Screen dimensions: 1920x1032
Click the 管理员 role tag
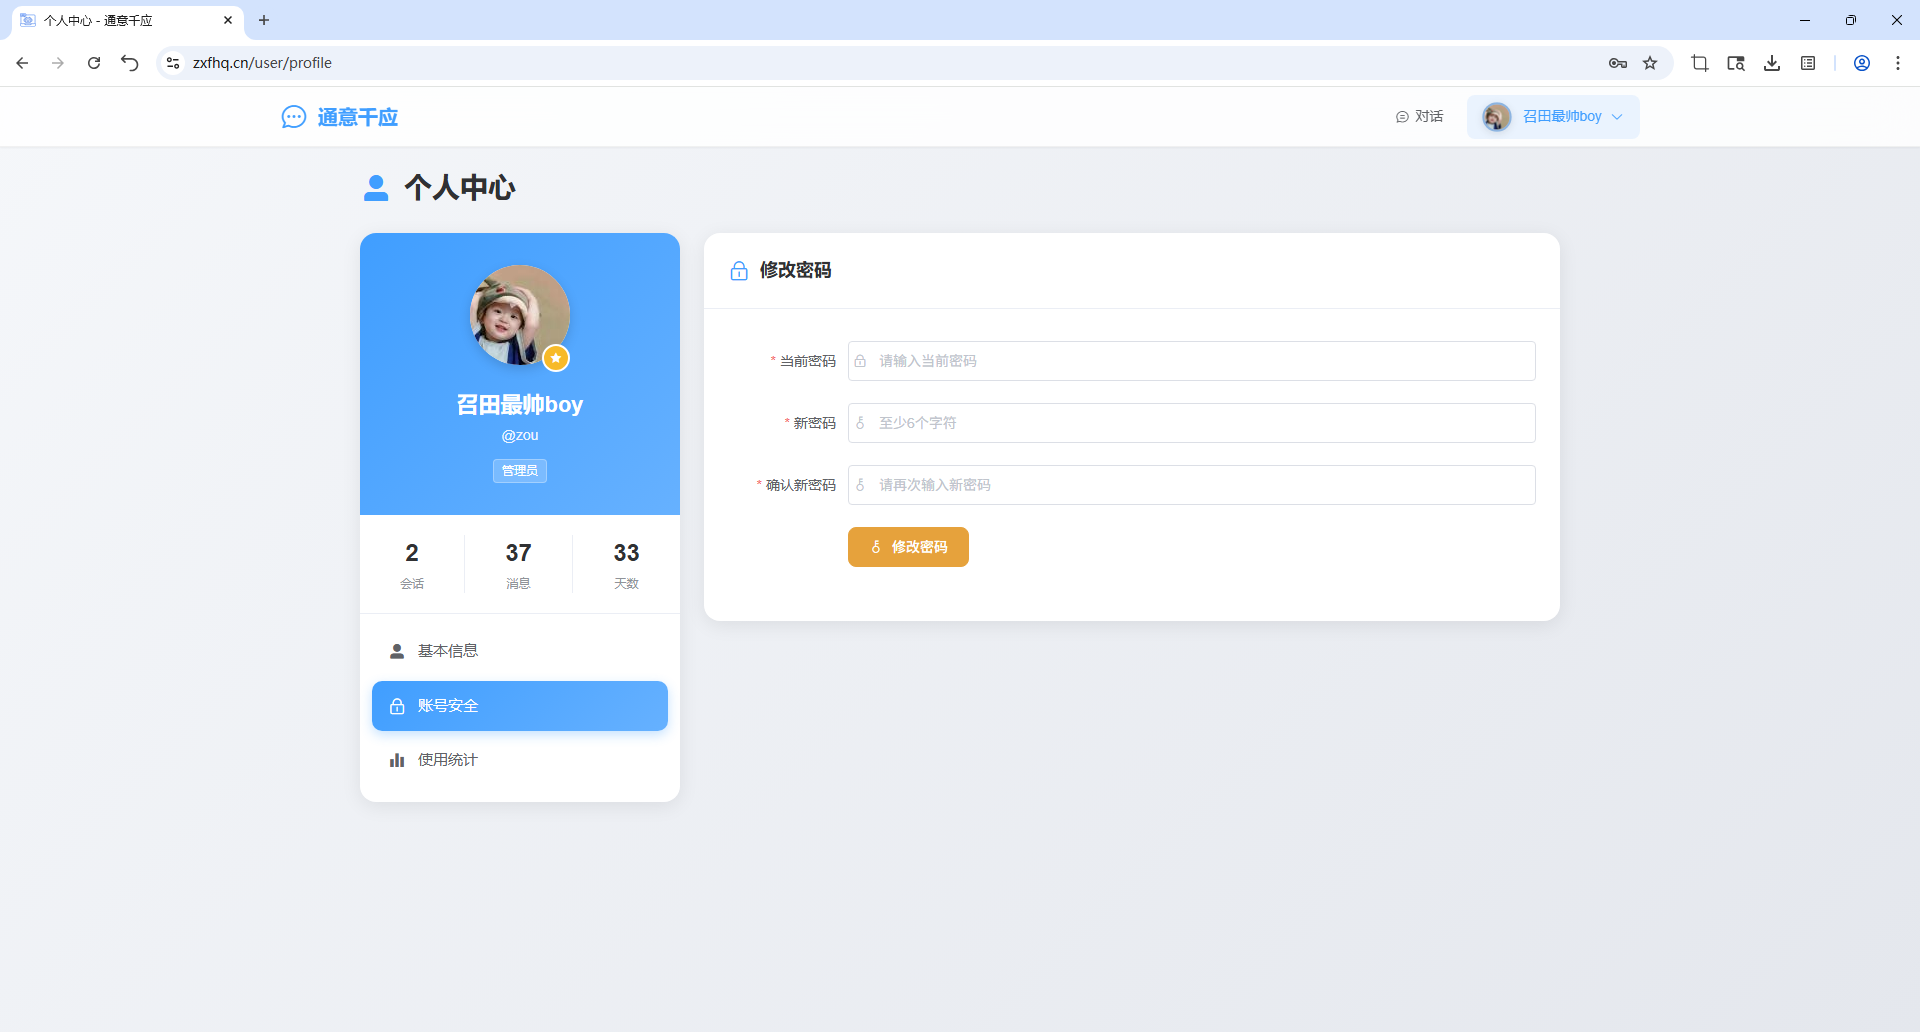520,471
